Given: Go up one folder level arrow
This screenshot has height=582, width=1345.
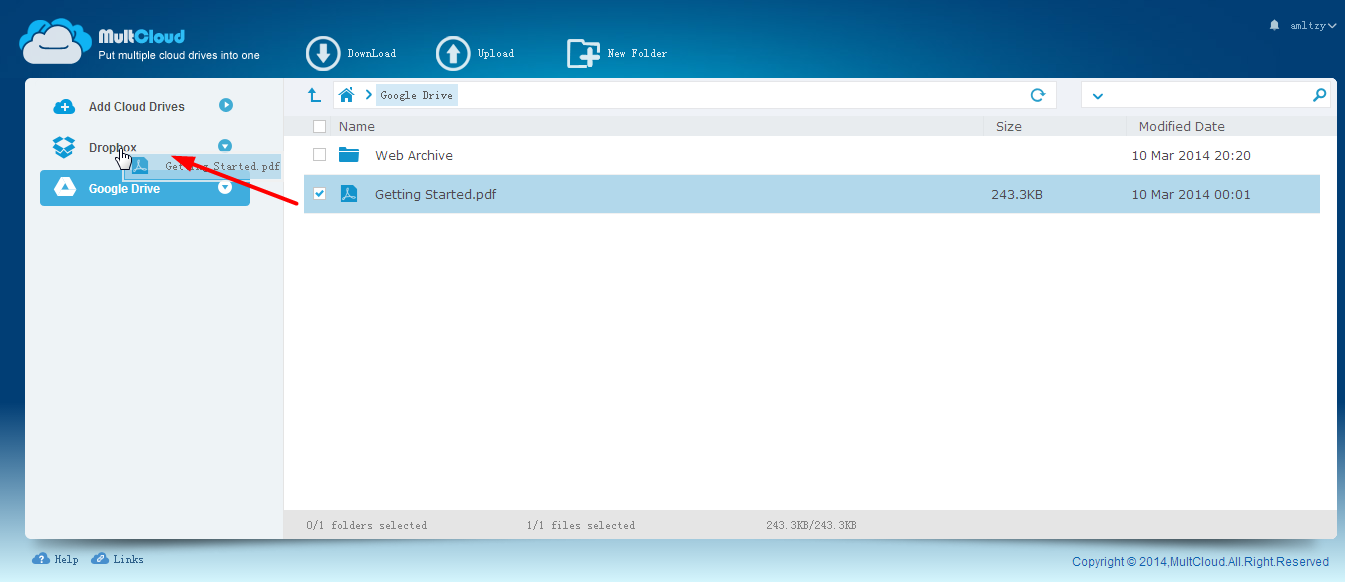Looking at the screenshot, I should tap(314, 95).
